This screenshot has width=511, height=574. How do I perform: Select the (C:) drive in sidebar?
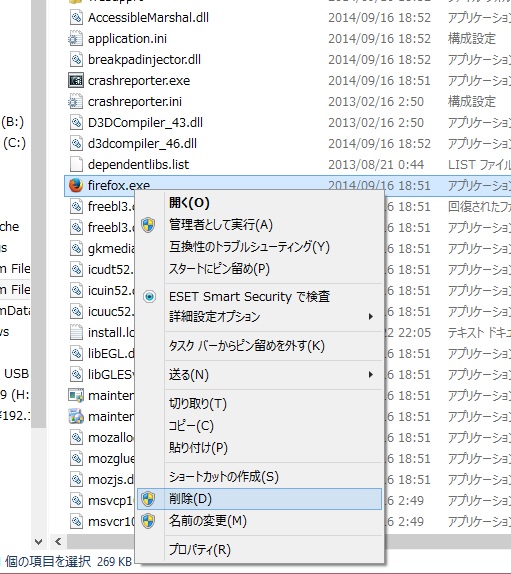coord(14,143)
